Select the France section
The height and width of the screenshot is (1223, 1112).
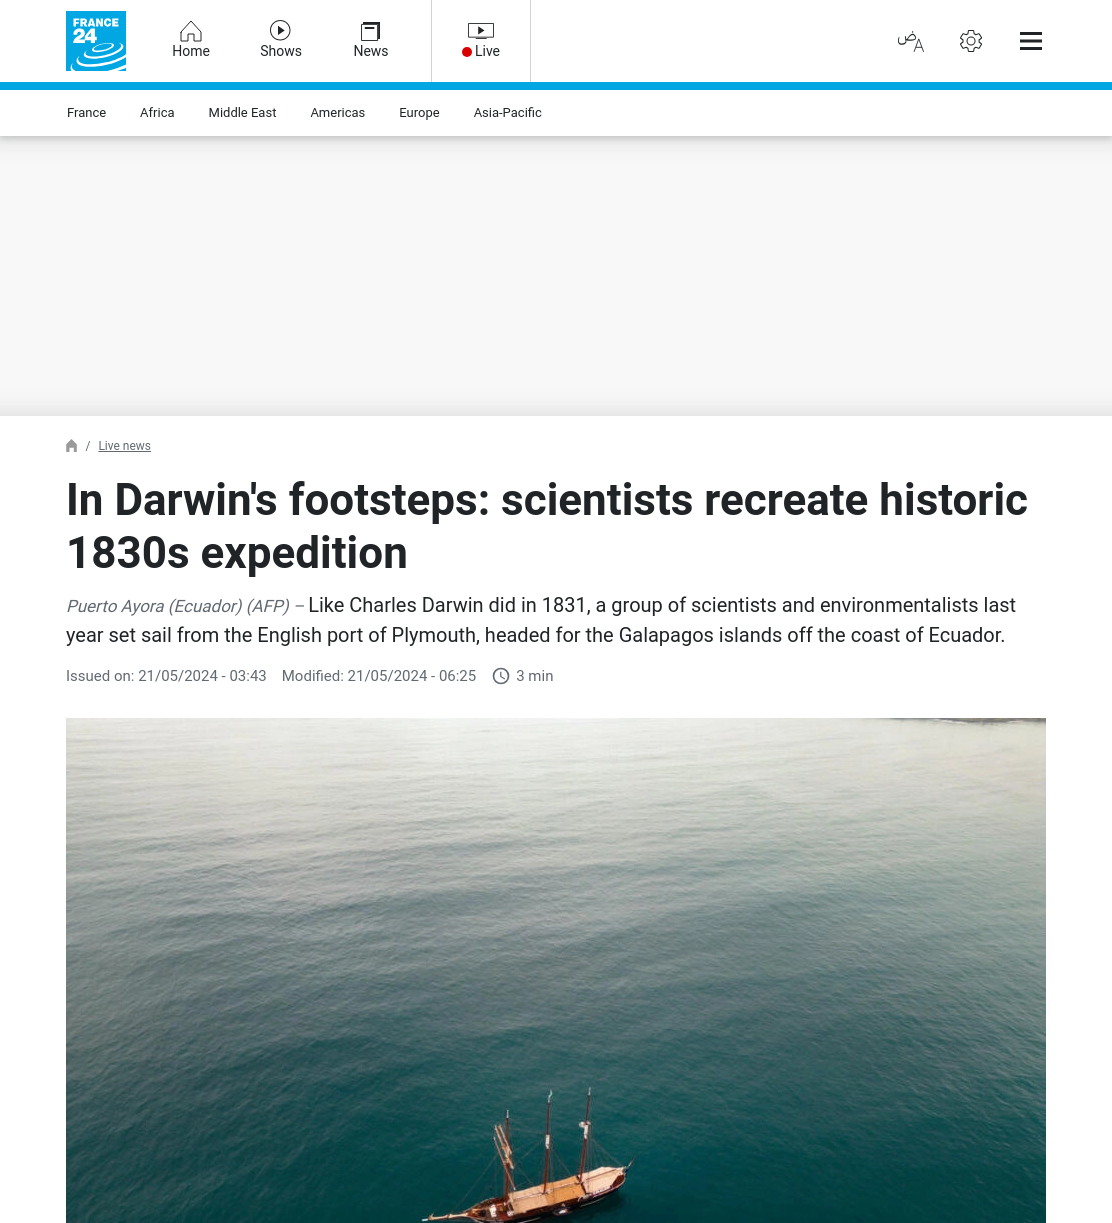[x=87, y=113]
